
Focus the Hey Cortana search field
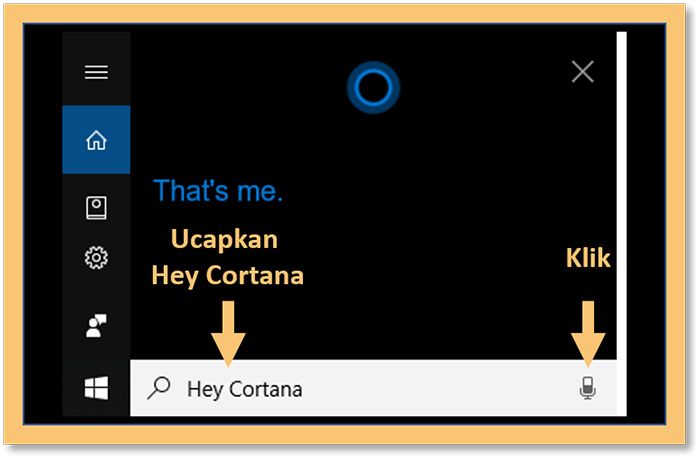373,388
